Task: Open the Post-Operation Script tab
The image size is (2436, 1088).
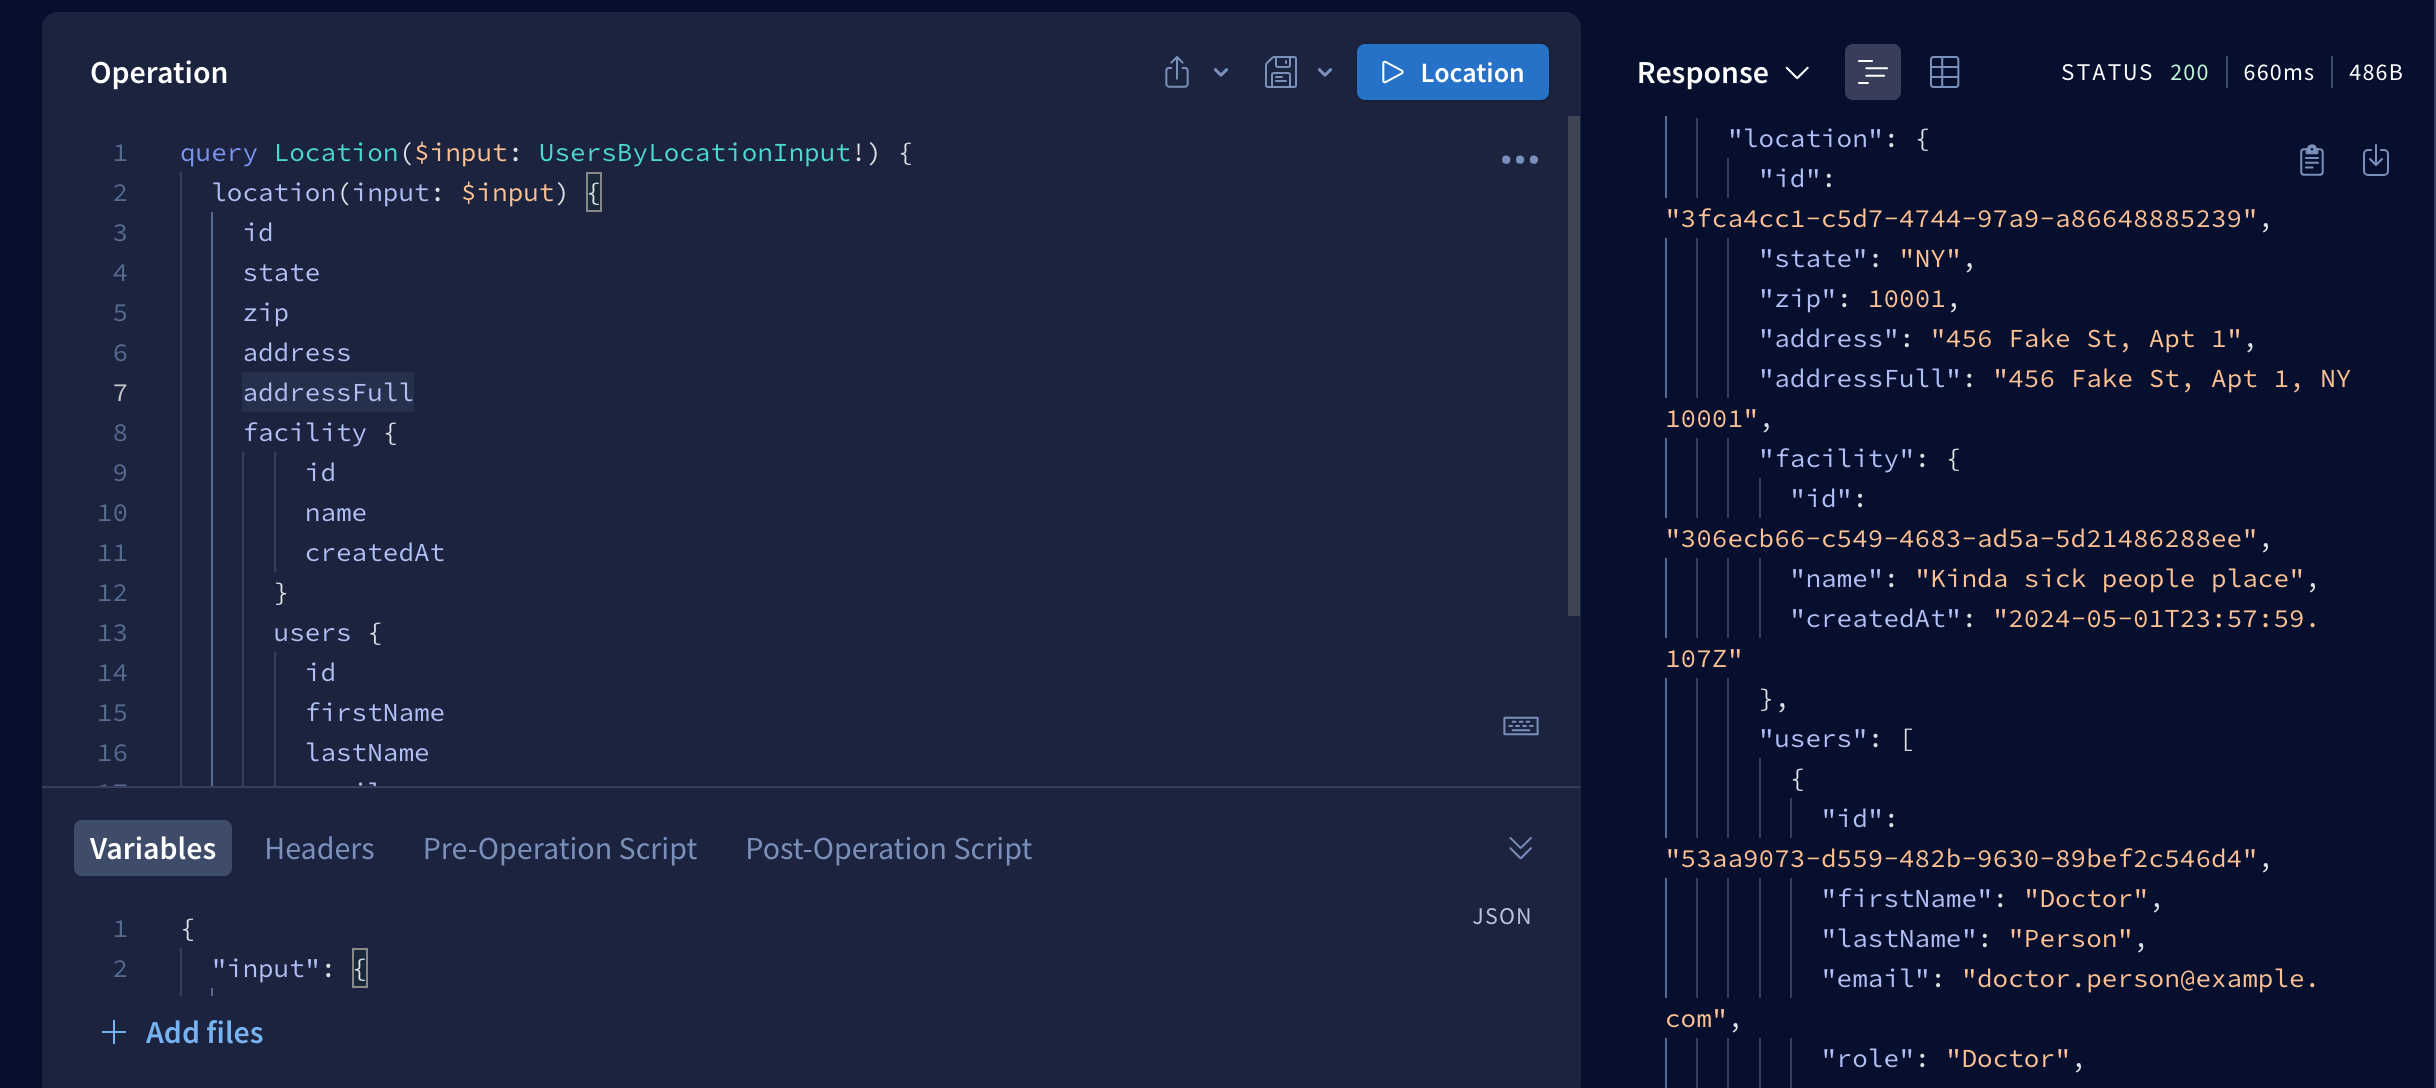Action: point(888,848)
